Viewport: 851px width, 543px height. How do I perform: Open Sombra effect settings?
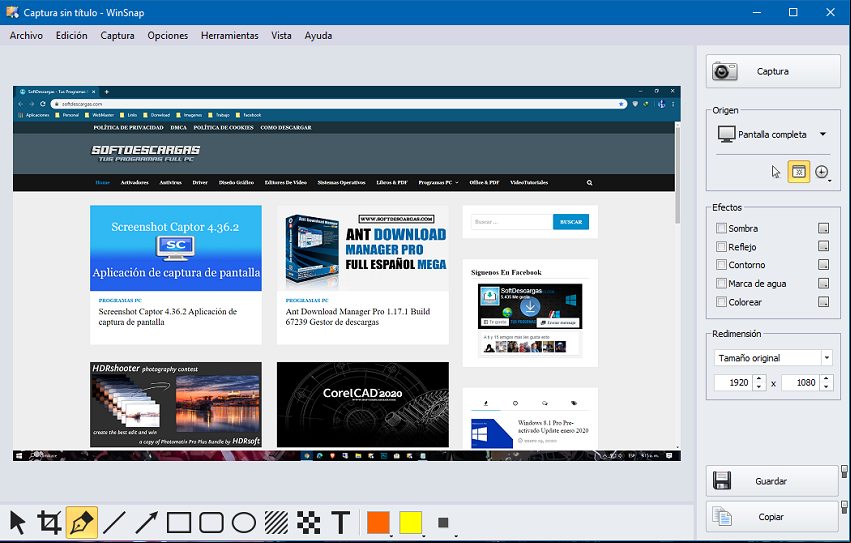point(823,228)
